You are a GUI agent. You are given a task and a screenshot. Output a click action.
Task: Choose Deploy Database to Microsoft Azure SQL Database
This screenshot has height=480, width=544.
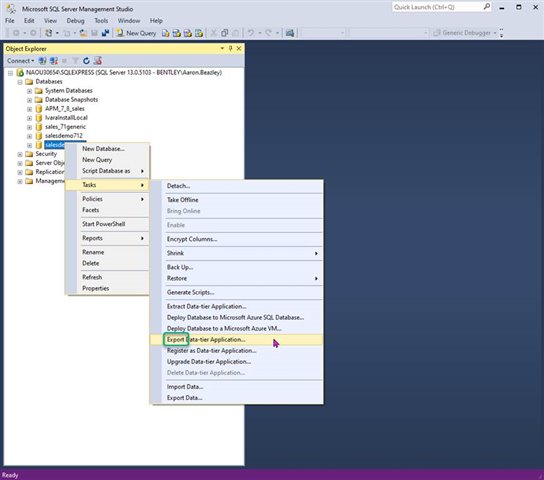236,317
